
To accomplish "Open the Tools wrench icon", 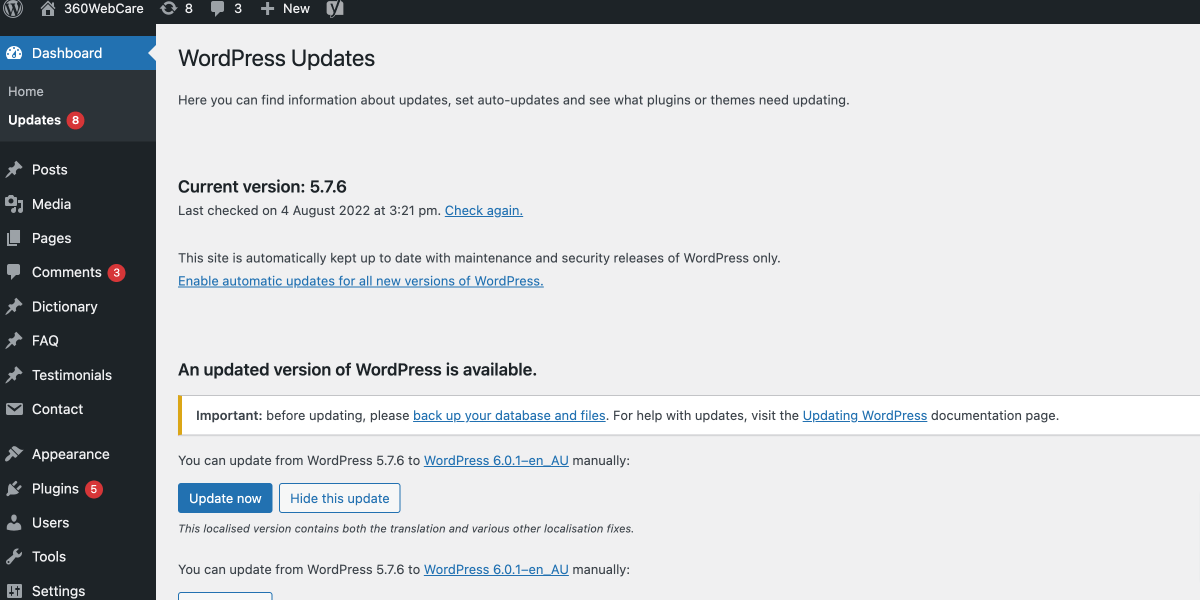I will point(14,556).
